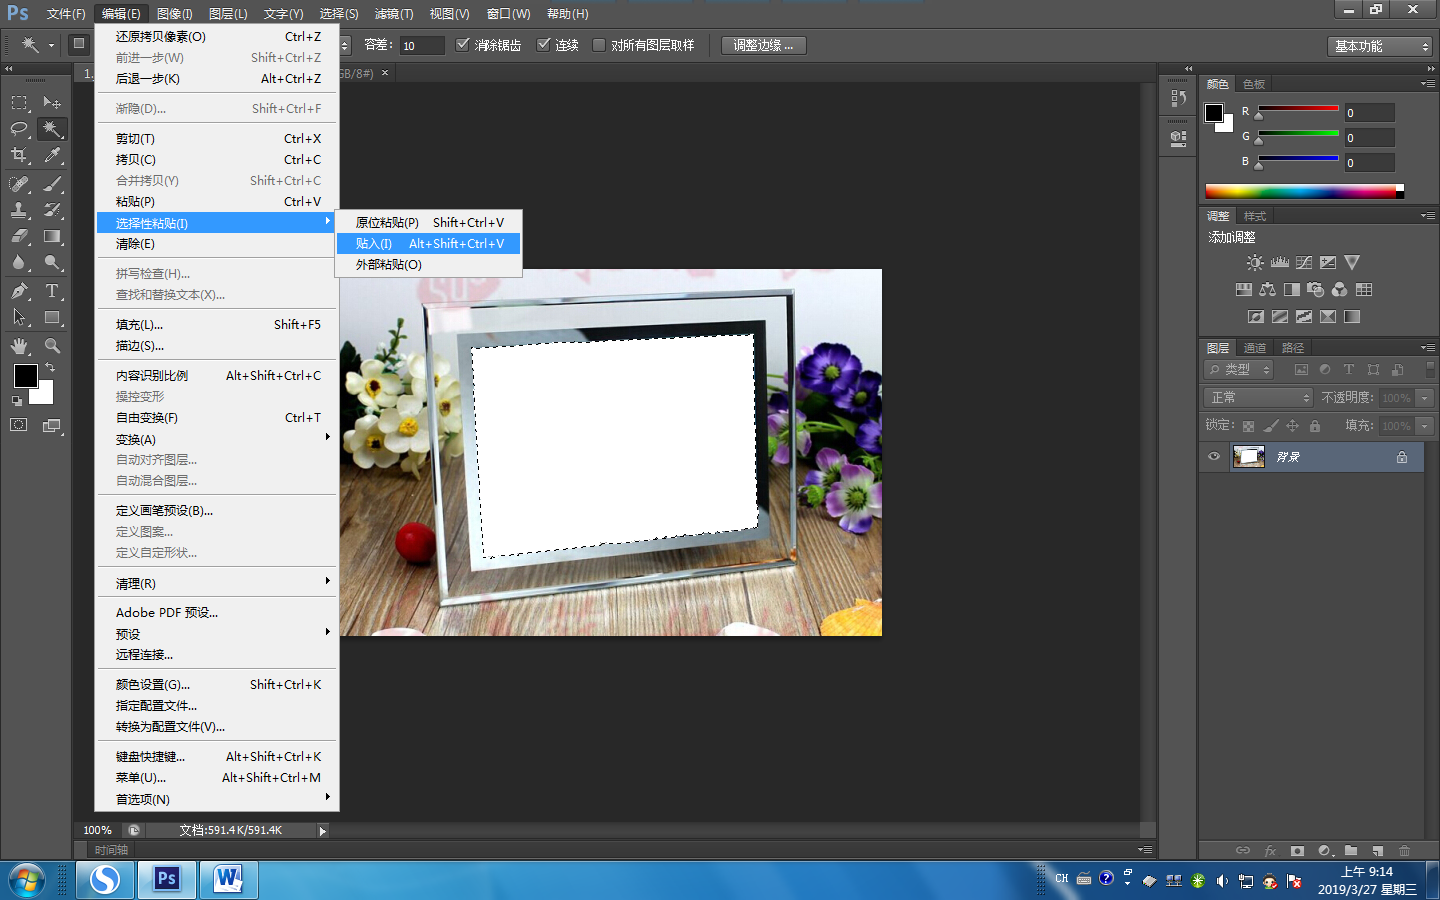Add a Brightness/Contrast adjustment
1440x900 pixels.
pyautogui.click(x=1255, y=263)
